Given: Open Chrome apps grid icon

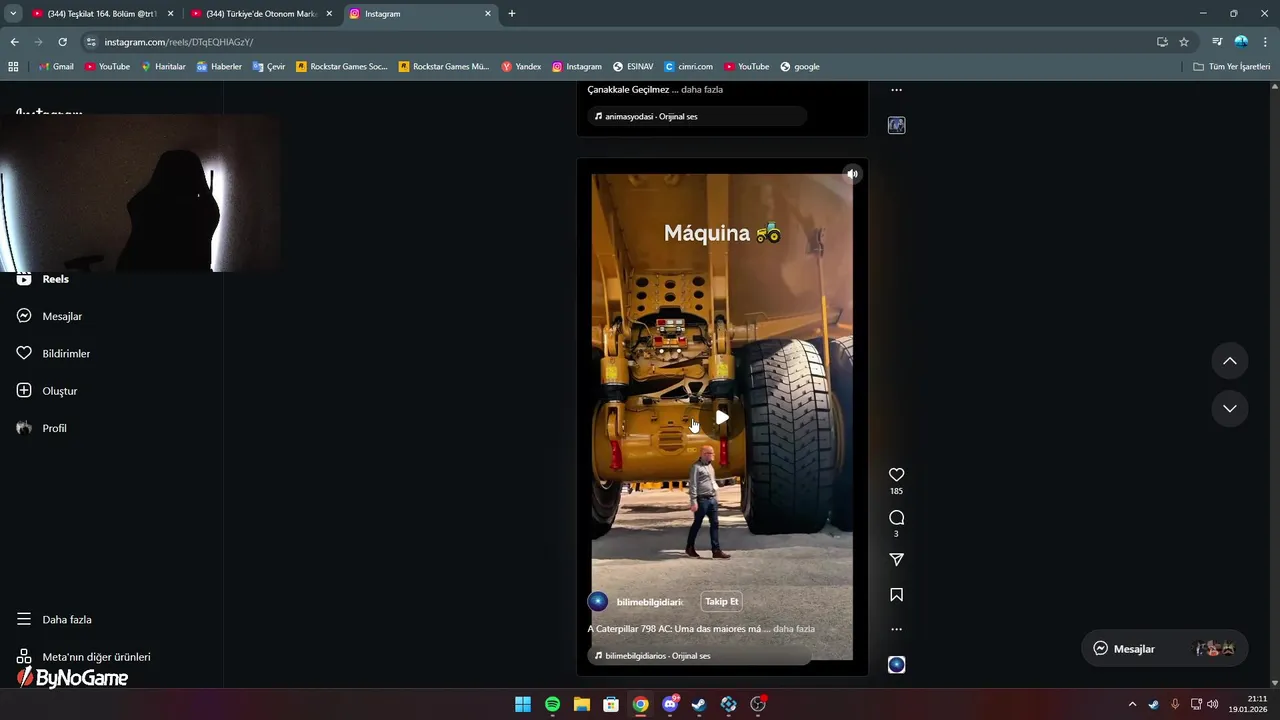Looking at the screenshot, I should 13,67.
